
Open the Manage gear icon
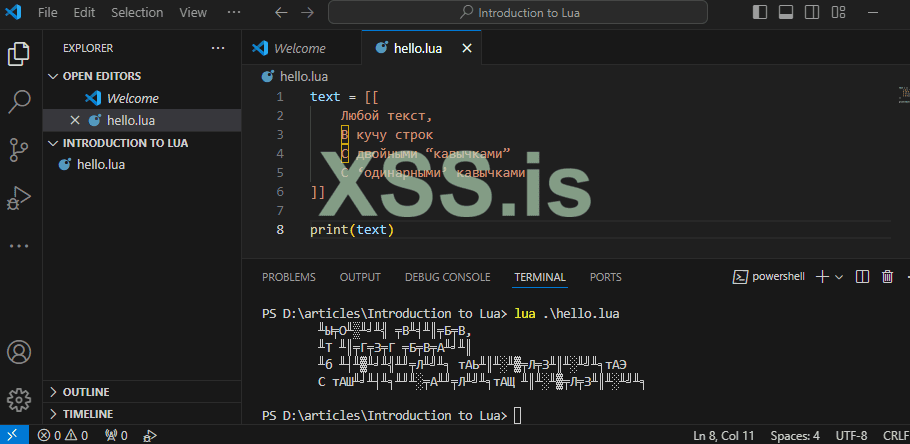click(x=19, y=400)
